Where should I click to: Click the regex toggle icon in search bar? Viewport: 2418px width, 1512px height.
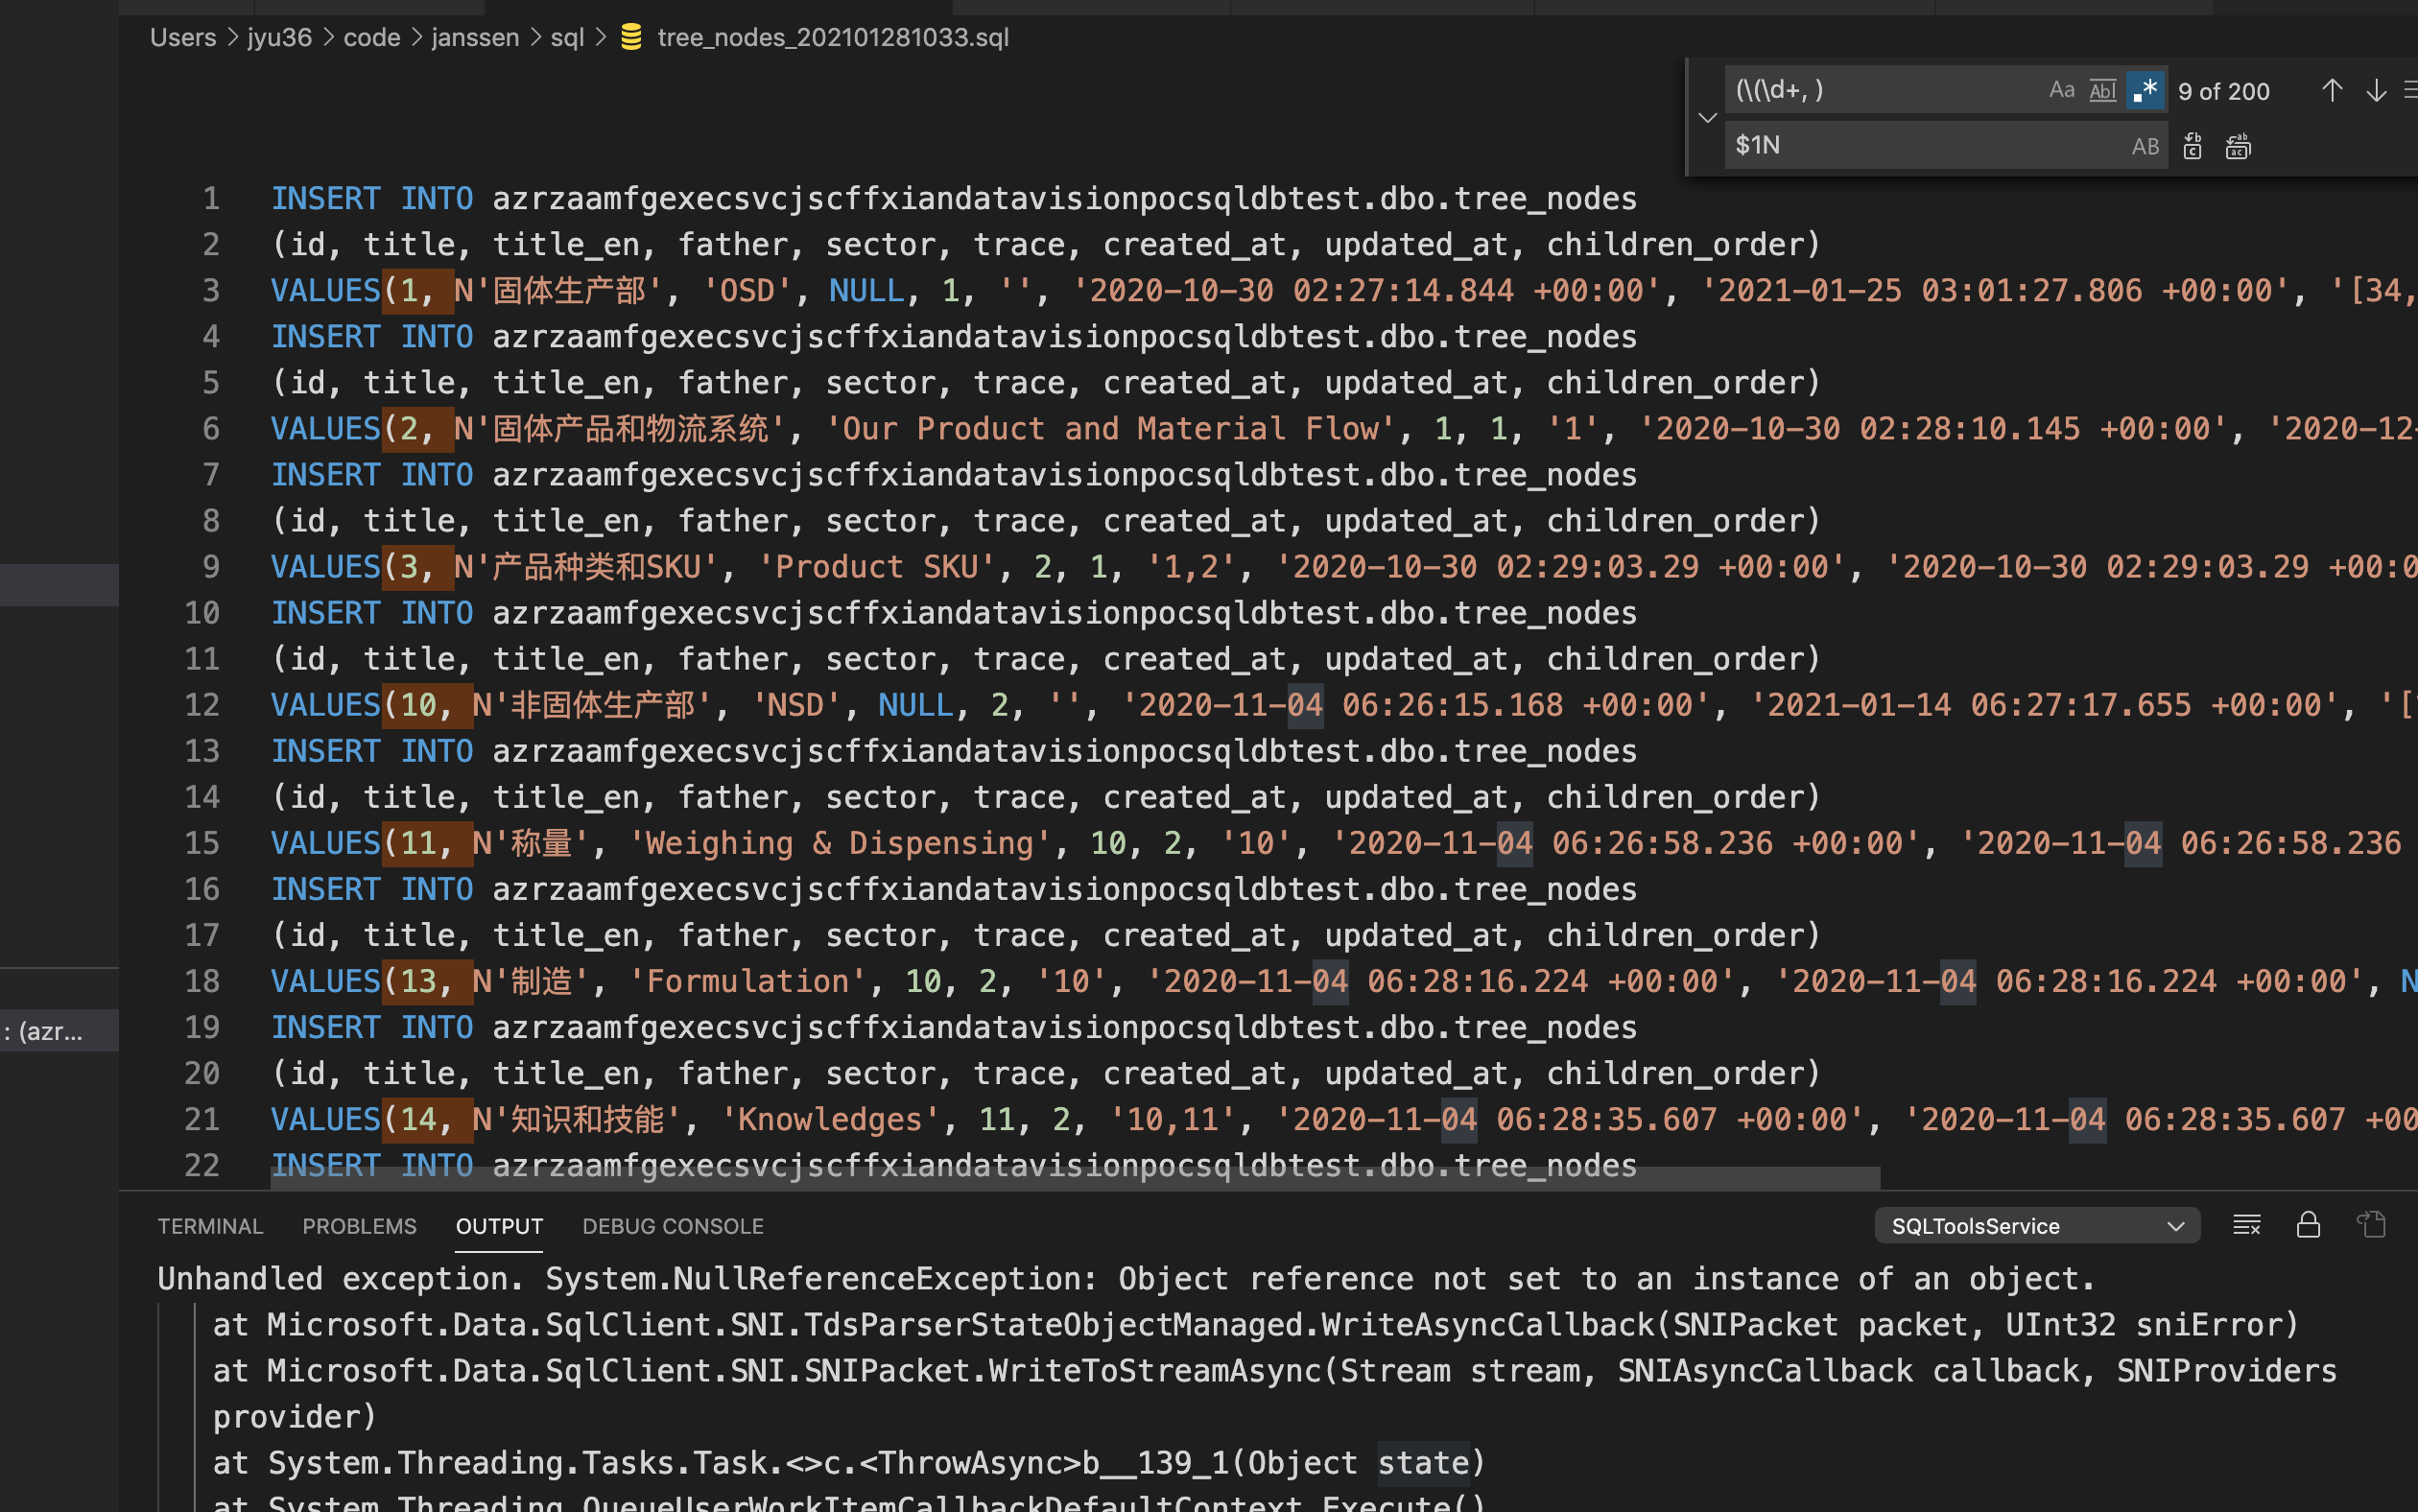point(2146,90)
